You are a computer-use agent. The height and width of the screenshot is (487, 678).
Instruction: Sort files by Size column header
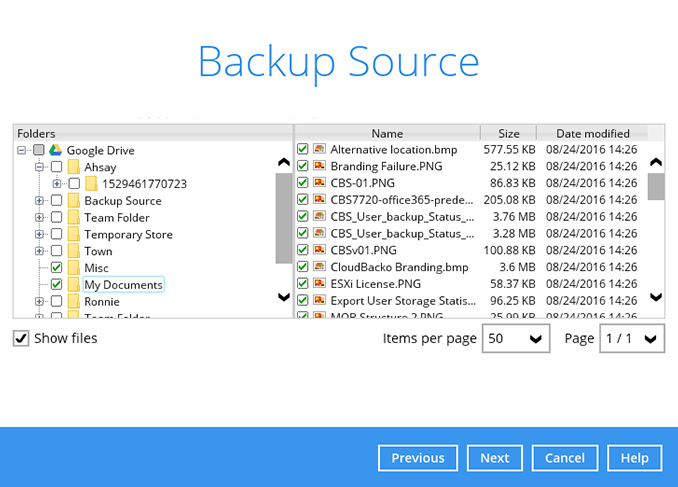[508, 133]
